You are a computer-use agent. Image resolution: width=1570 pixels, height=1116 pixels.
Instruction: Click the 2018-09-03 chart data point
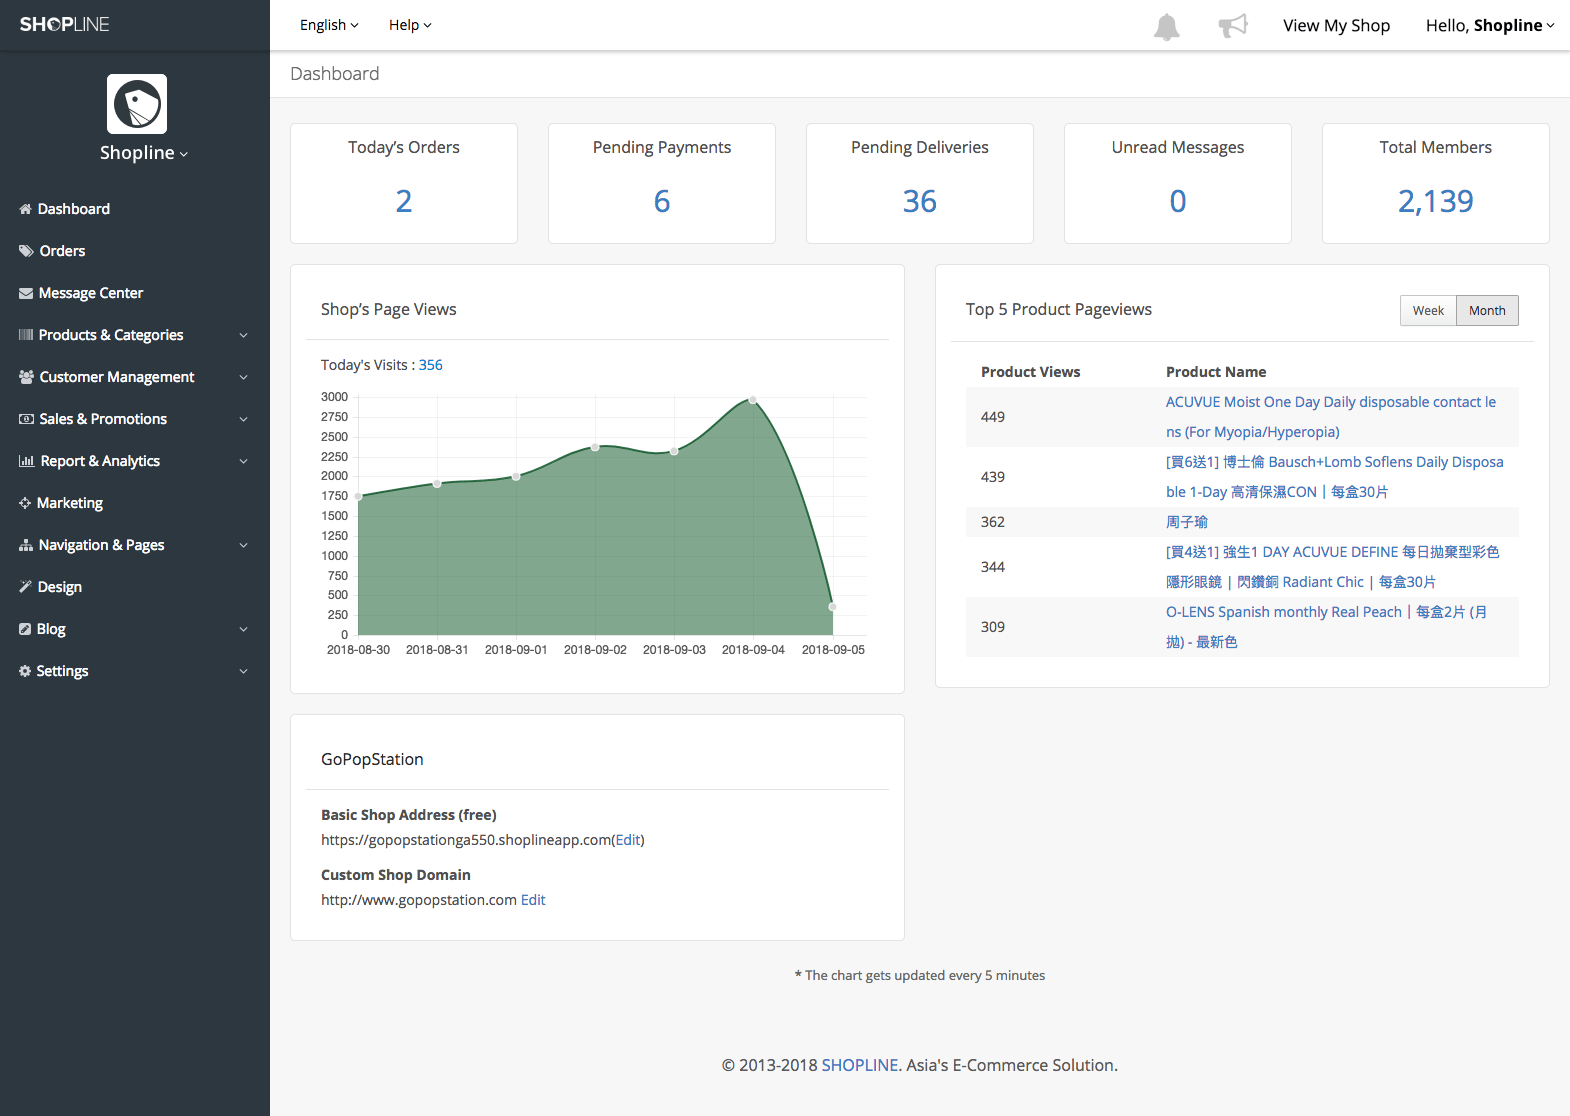click(674, 452)
